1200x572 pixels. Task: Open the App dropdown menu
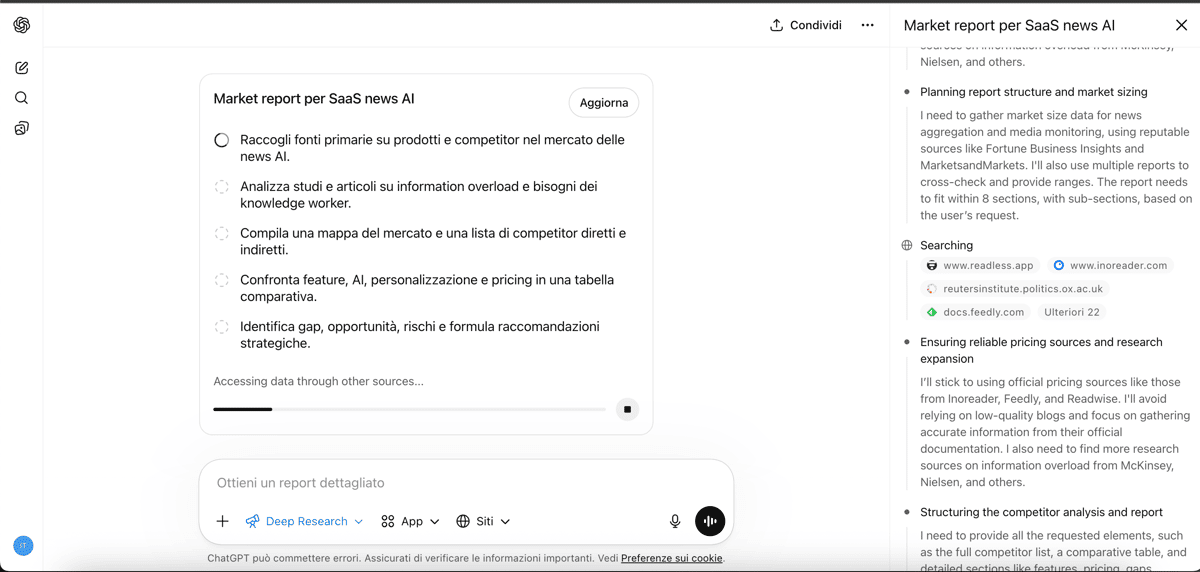(x=410, y=521)
